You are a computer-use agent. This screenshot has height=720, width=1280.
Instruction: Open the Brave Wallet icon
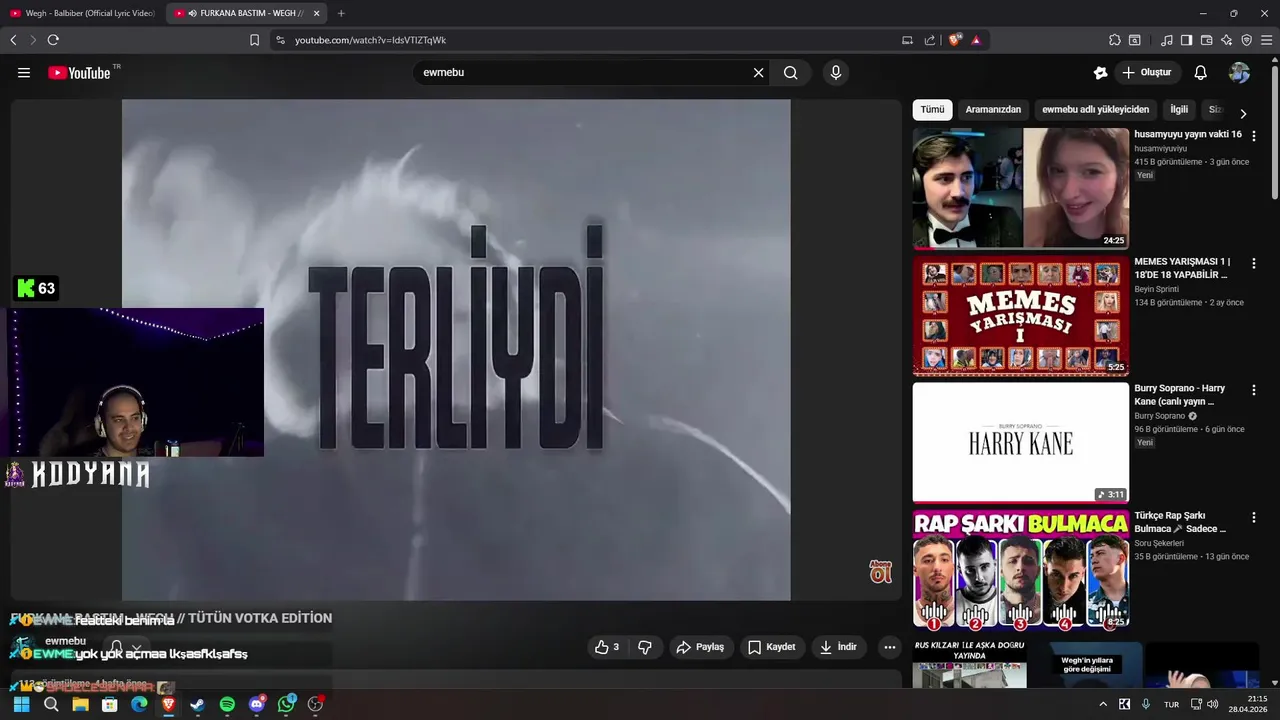(1206, 40)
